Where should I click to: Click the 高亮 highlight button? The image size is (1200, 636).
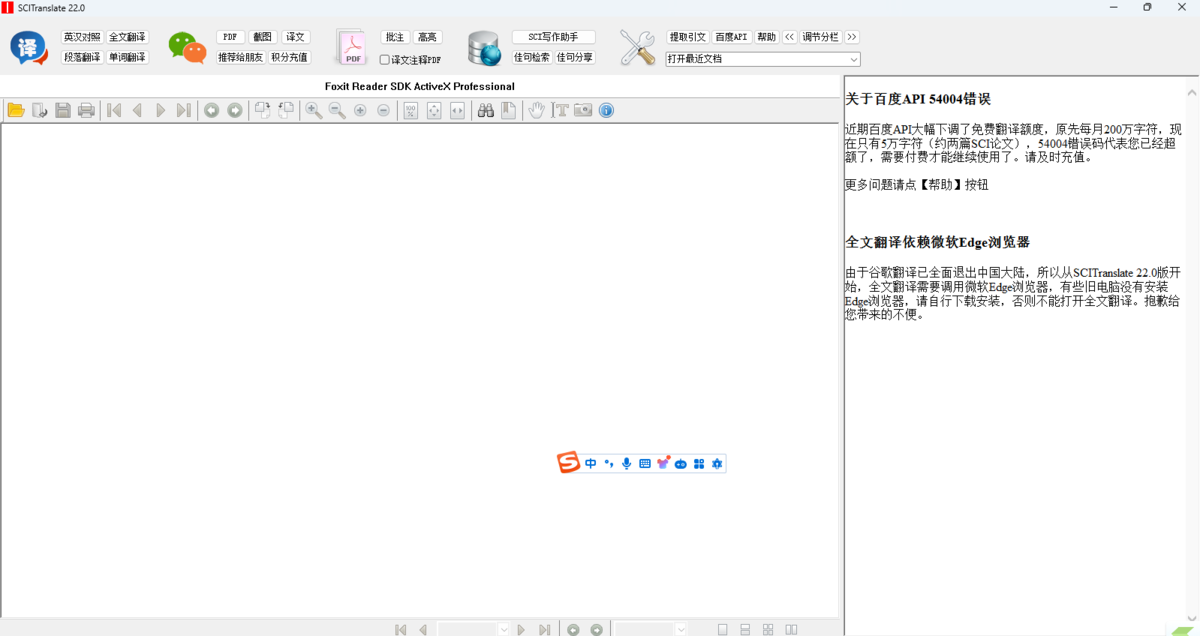(x=427, y=37)
